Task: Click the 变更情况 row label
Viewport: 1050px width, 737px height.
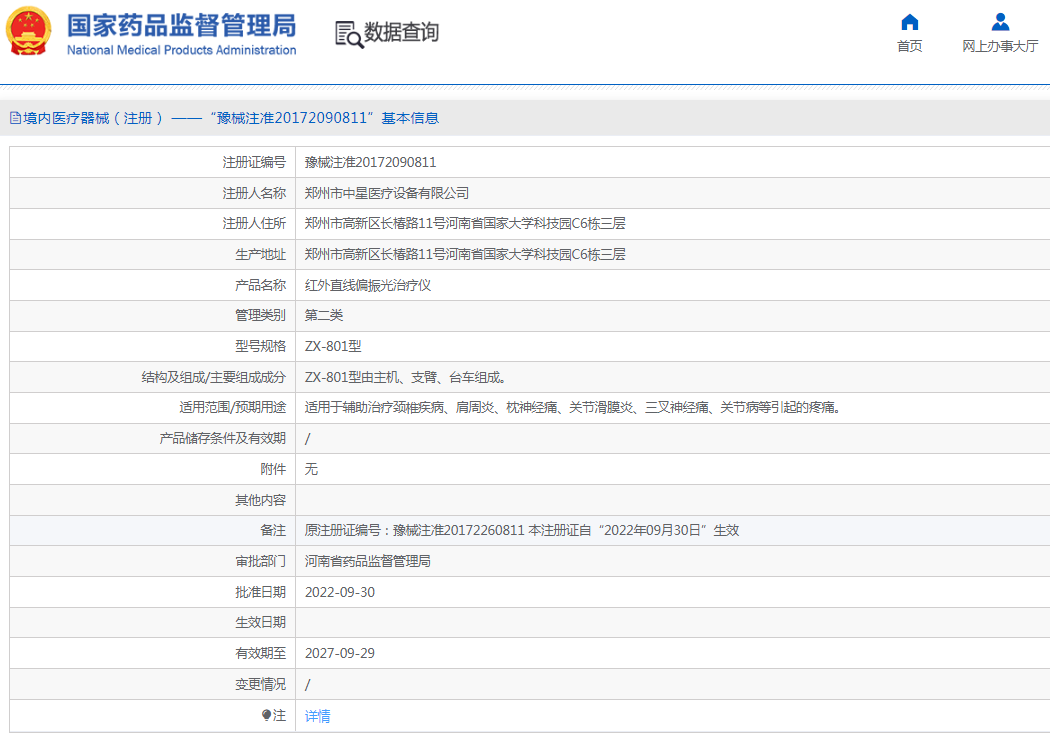Action: pyautogui.click(x=260, y=684)
